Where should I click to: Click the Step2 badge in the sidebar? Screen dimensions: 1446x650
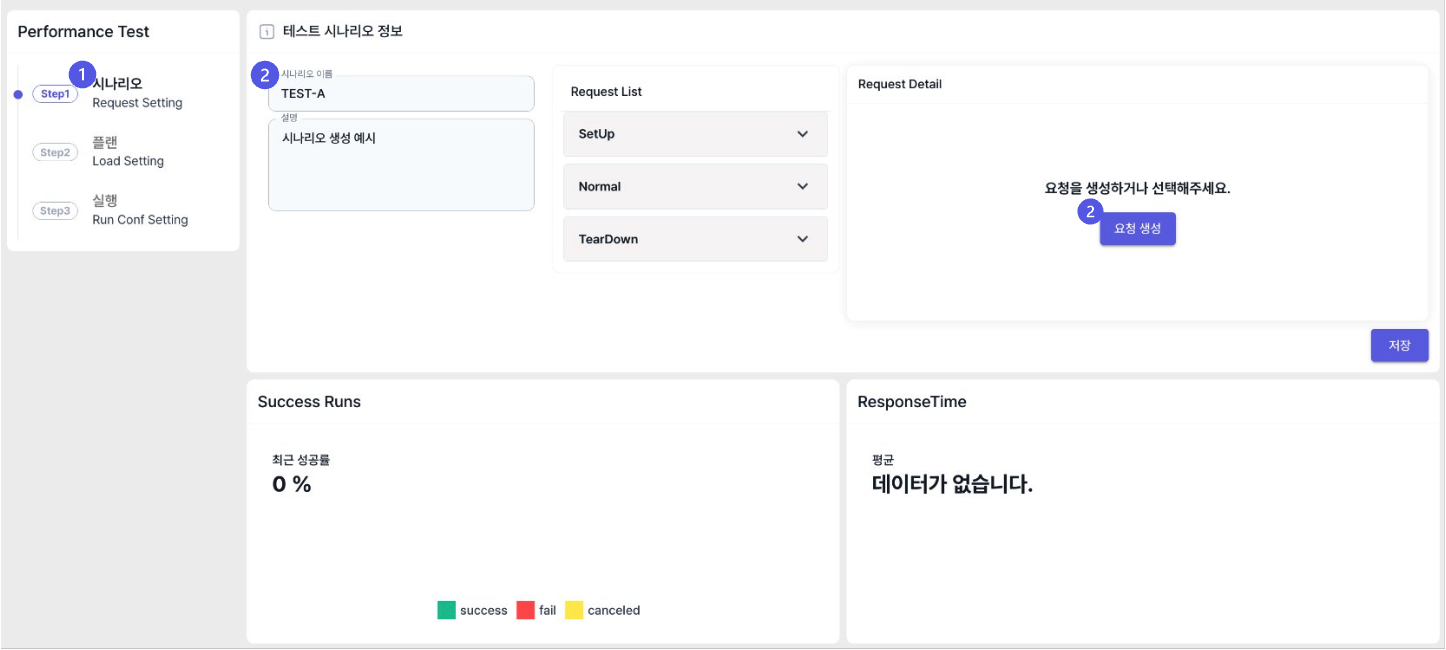55,153
